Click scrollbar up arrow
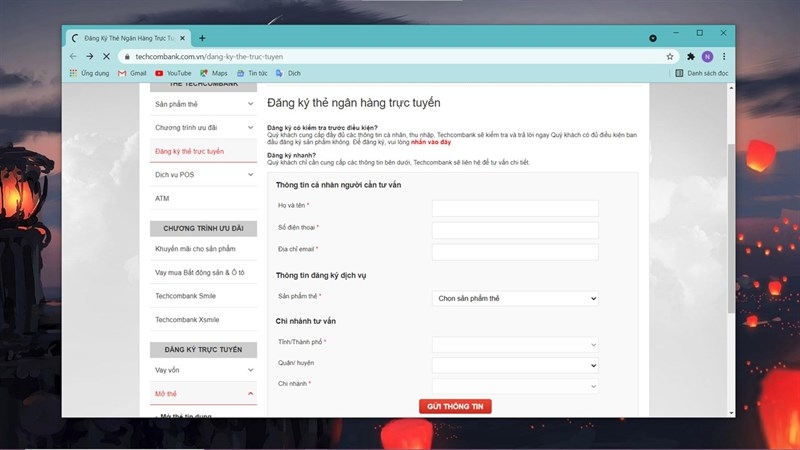 coord(731,88)
